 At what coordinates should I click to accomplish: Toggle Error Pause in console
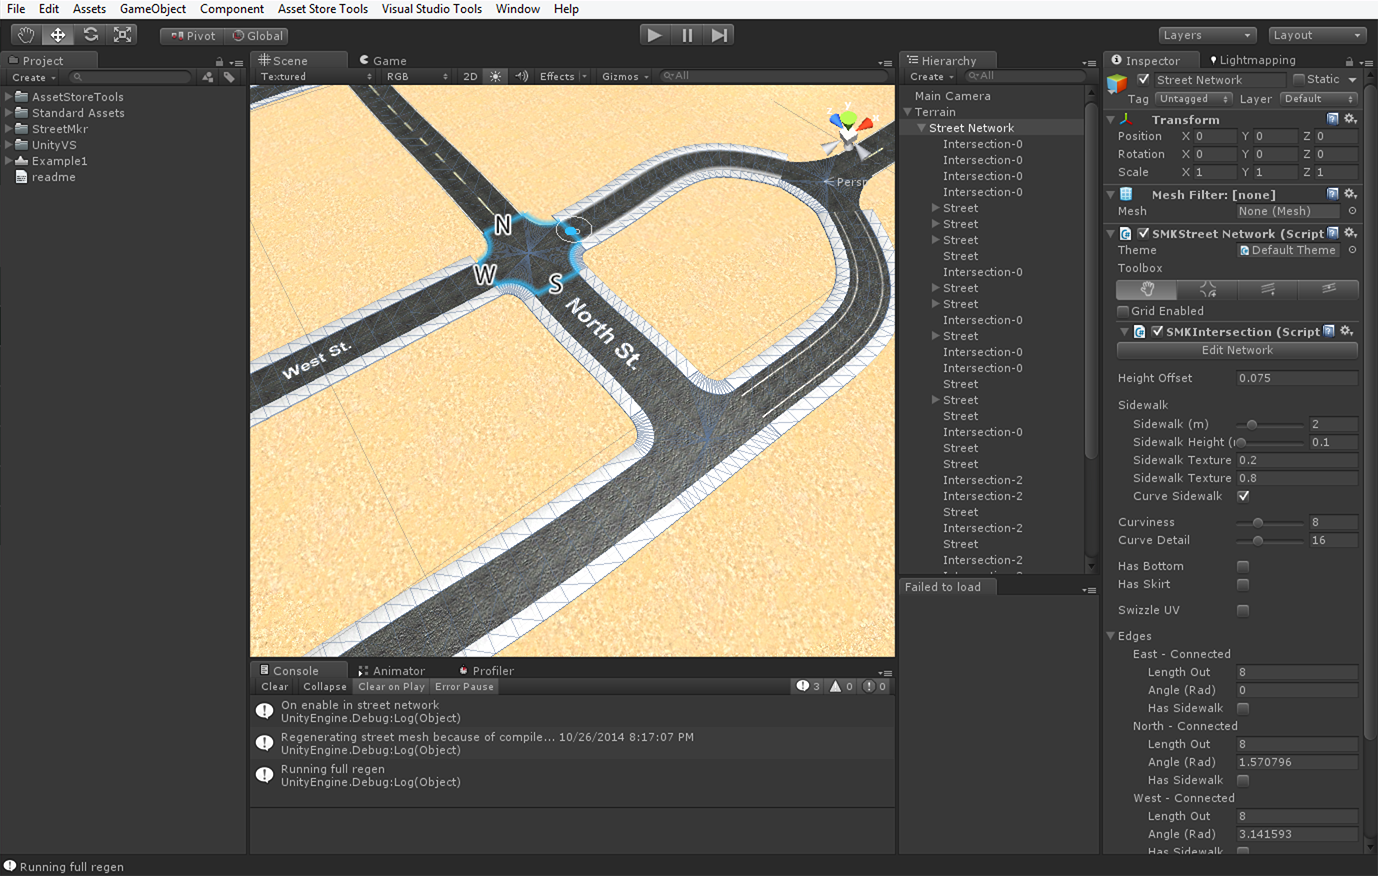464,687
